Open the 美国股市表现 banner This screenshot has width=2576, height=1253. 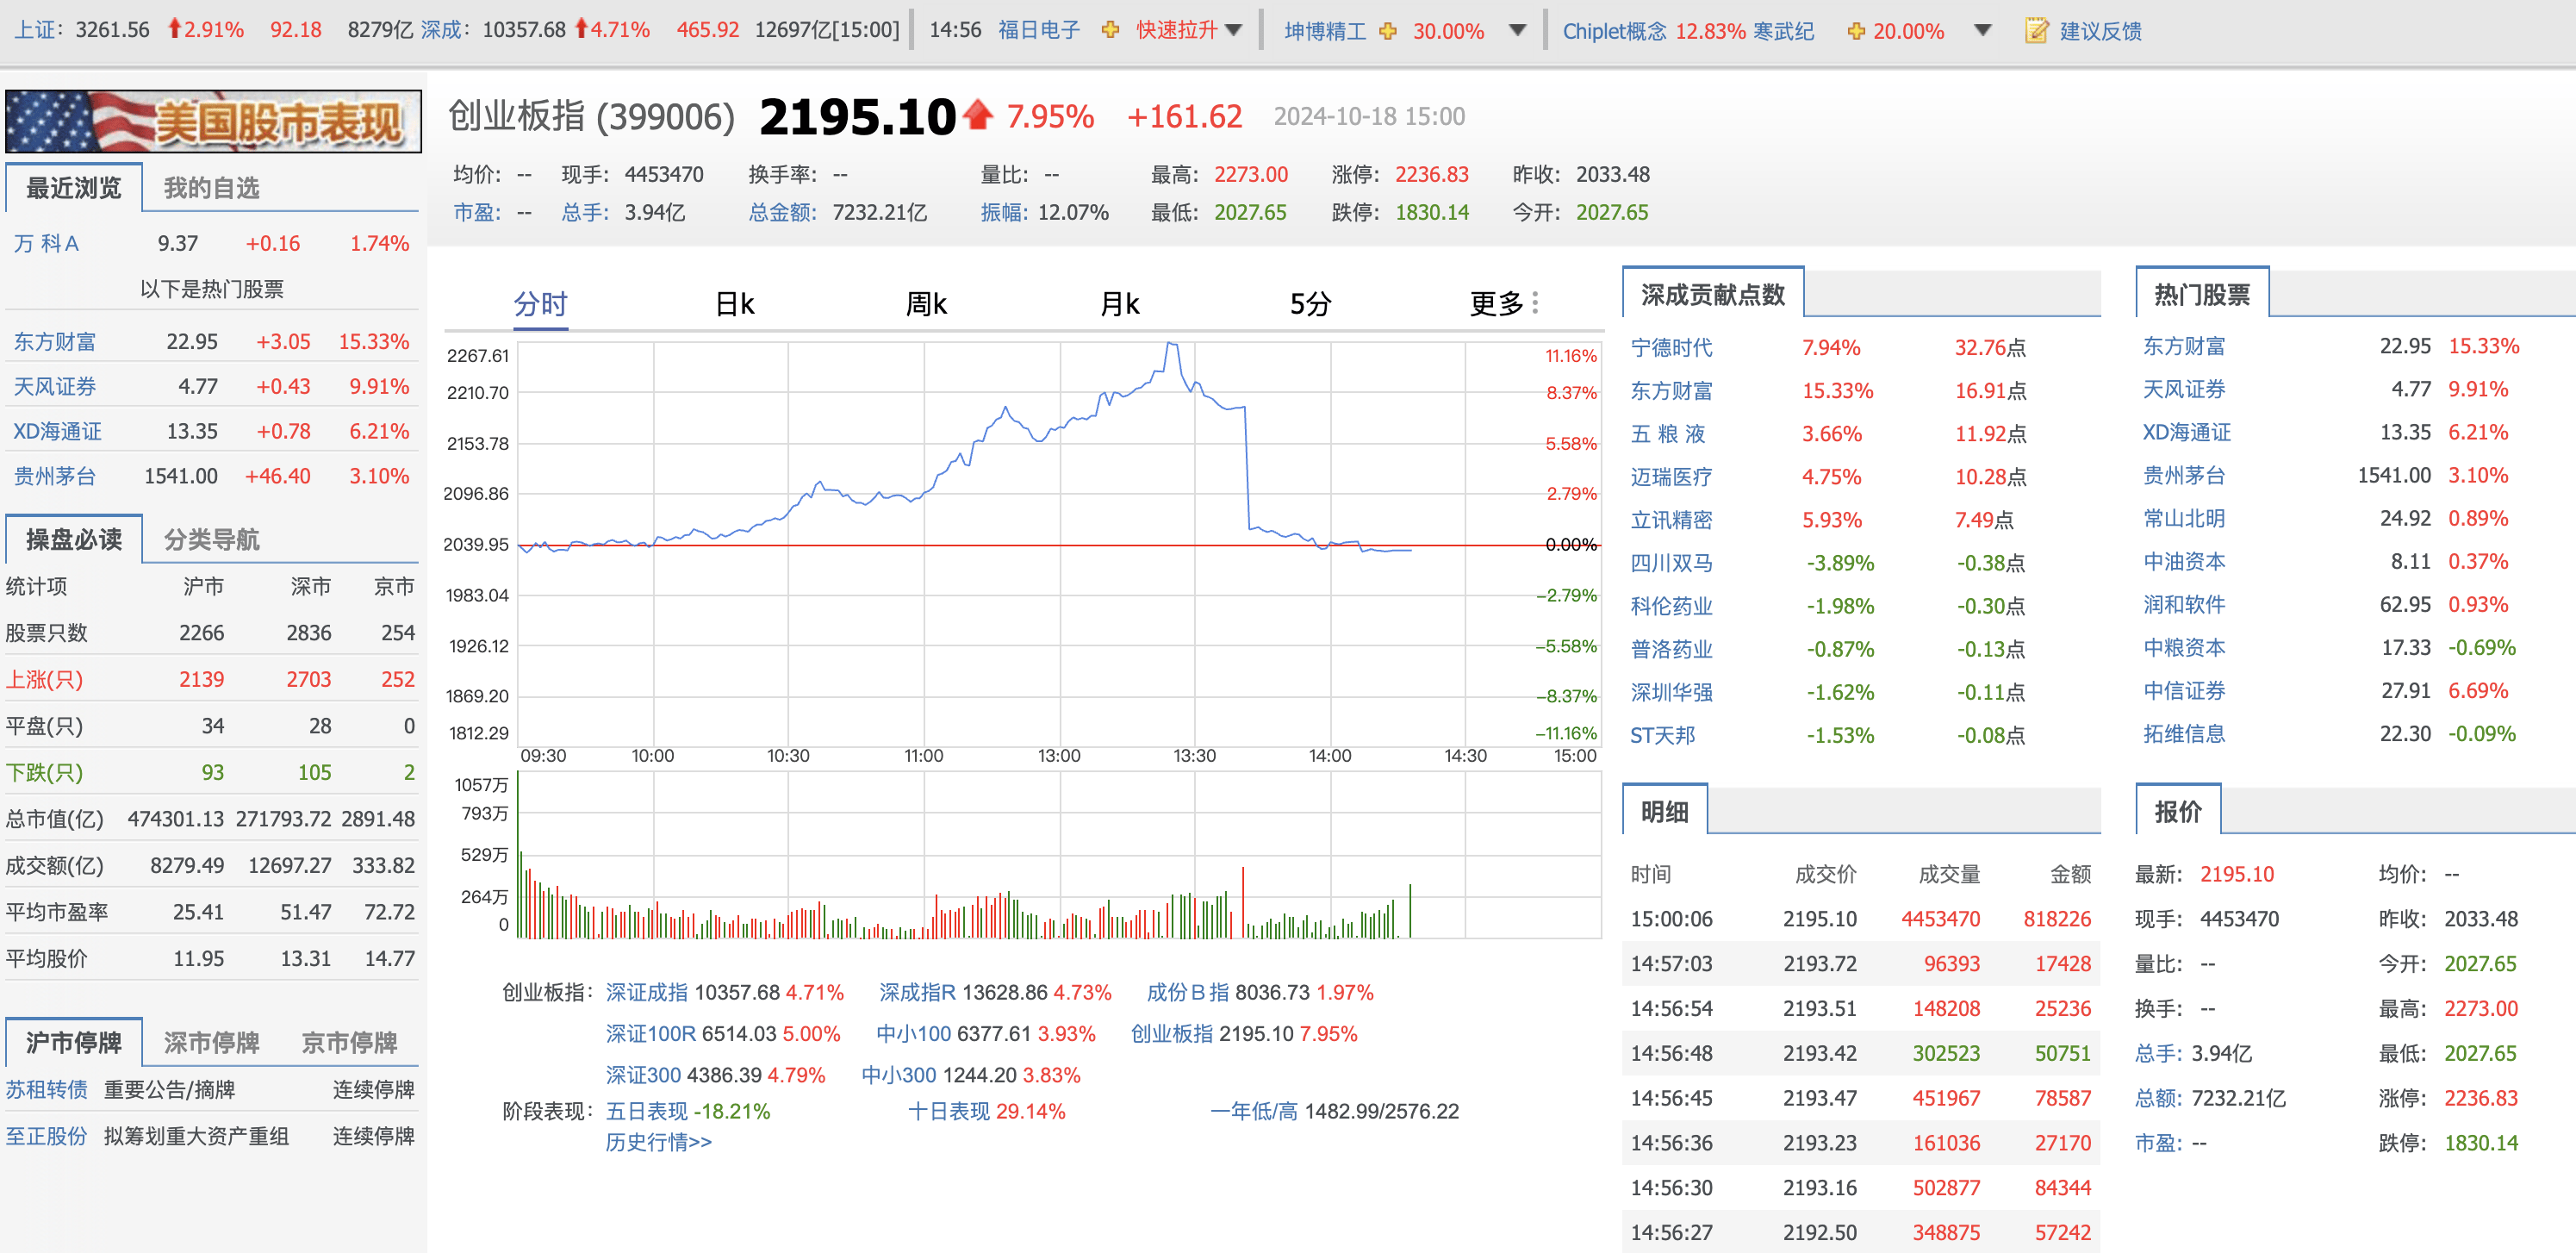pos(213,121)
